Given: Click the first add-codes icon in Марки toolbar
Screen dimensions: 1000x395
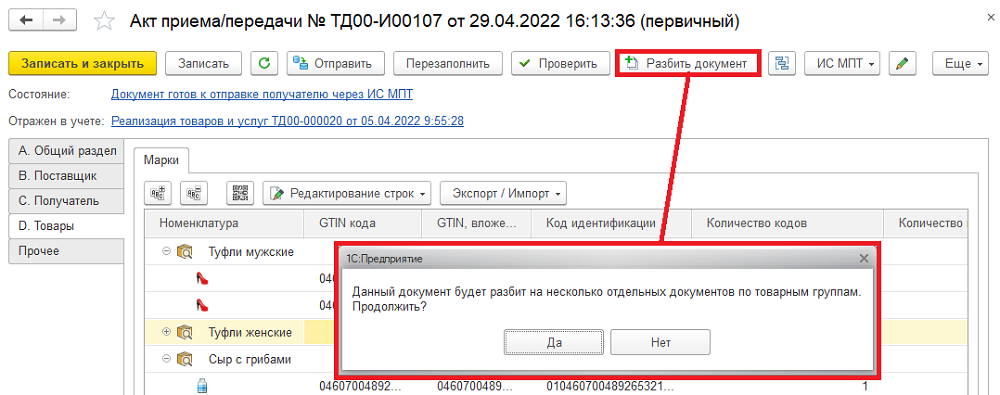Looking at the screenshot, I should pyautogui.click(x=158, y=193).
